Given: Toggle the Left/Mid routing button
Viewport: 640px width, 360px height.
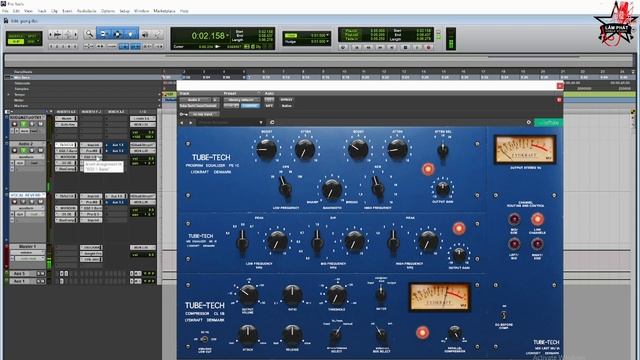Looking at the screenshot, I should tap(514, 244).
